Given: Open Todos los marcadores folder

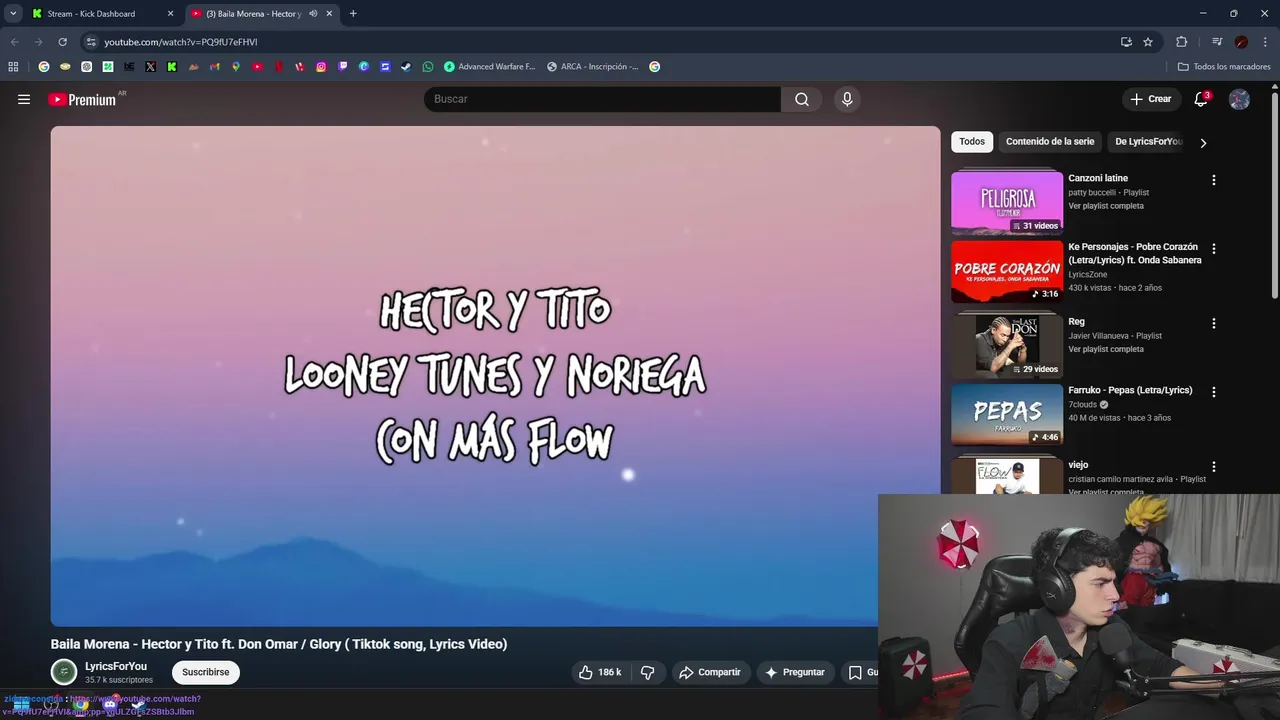Looking at the screenshot, I should point(1224,67).
